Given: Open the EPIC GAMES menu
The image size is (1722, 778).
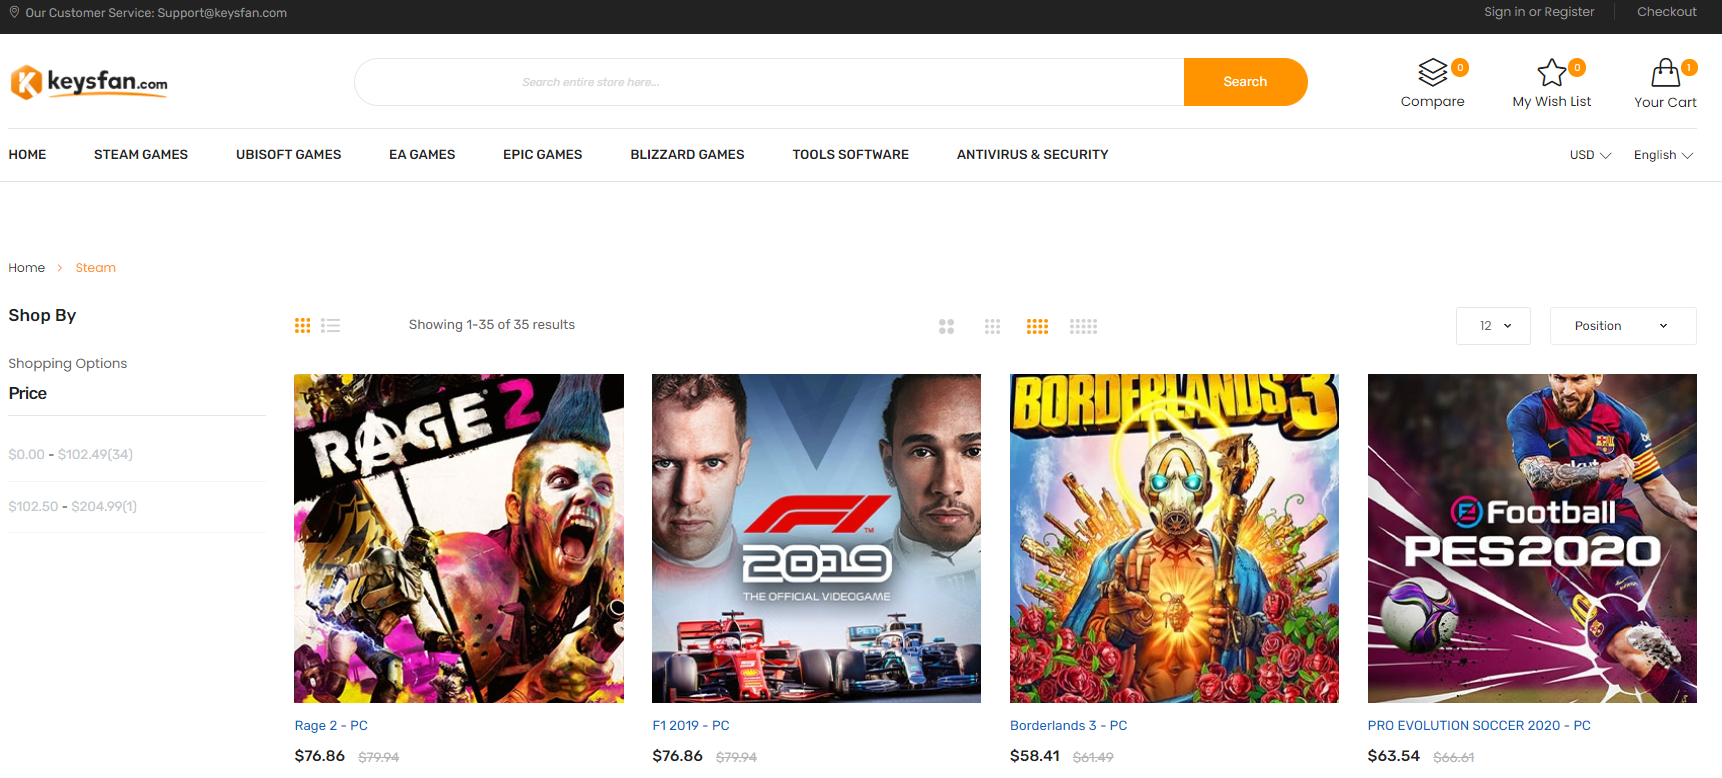Looking at the screenshot, I should point(543,155).
